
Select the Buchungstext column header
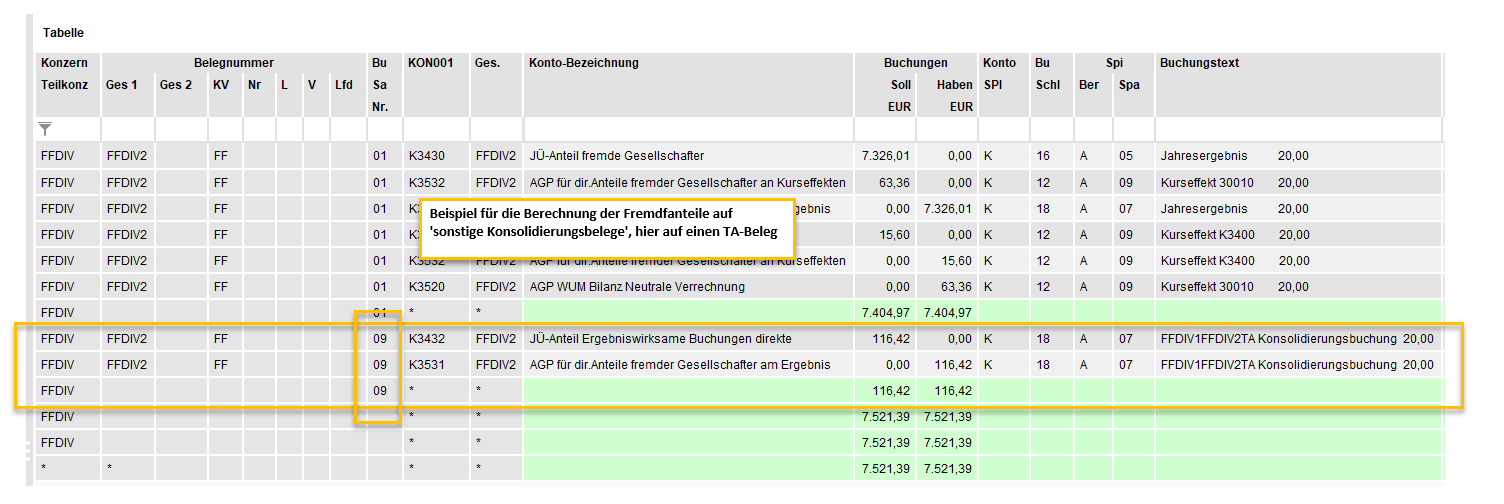coord(1199,63)
